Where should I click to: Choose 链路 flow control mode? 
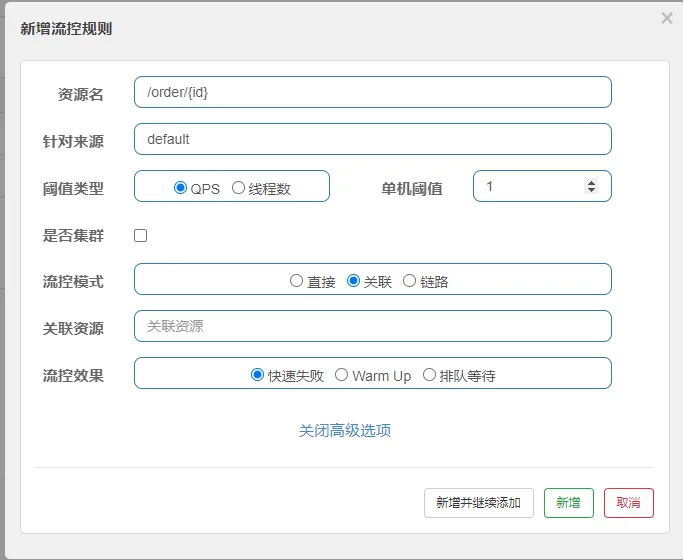click(409, 280)
